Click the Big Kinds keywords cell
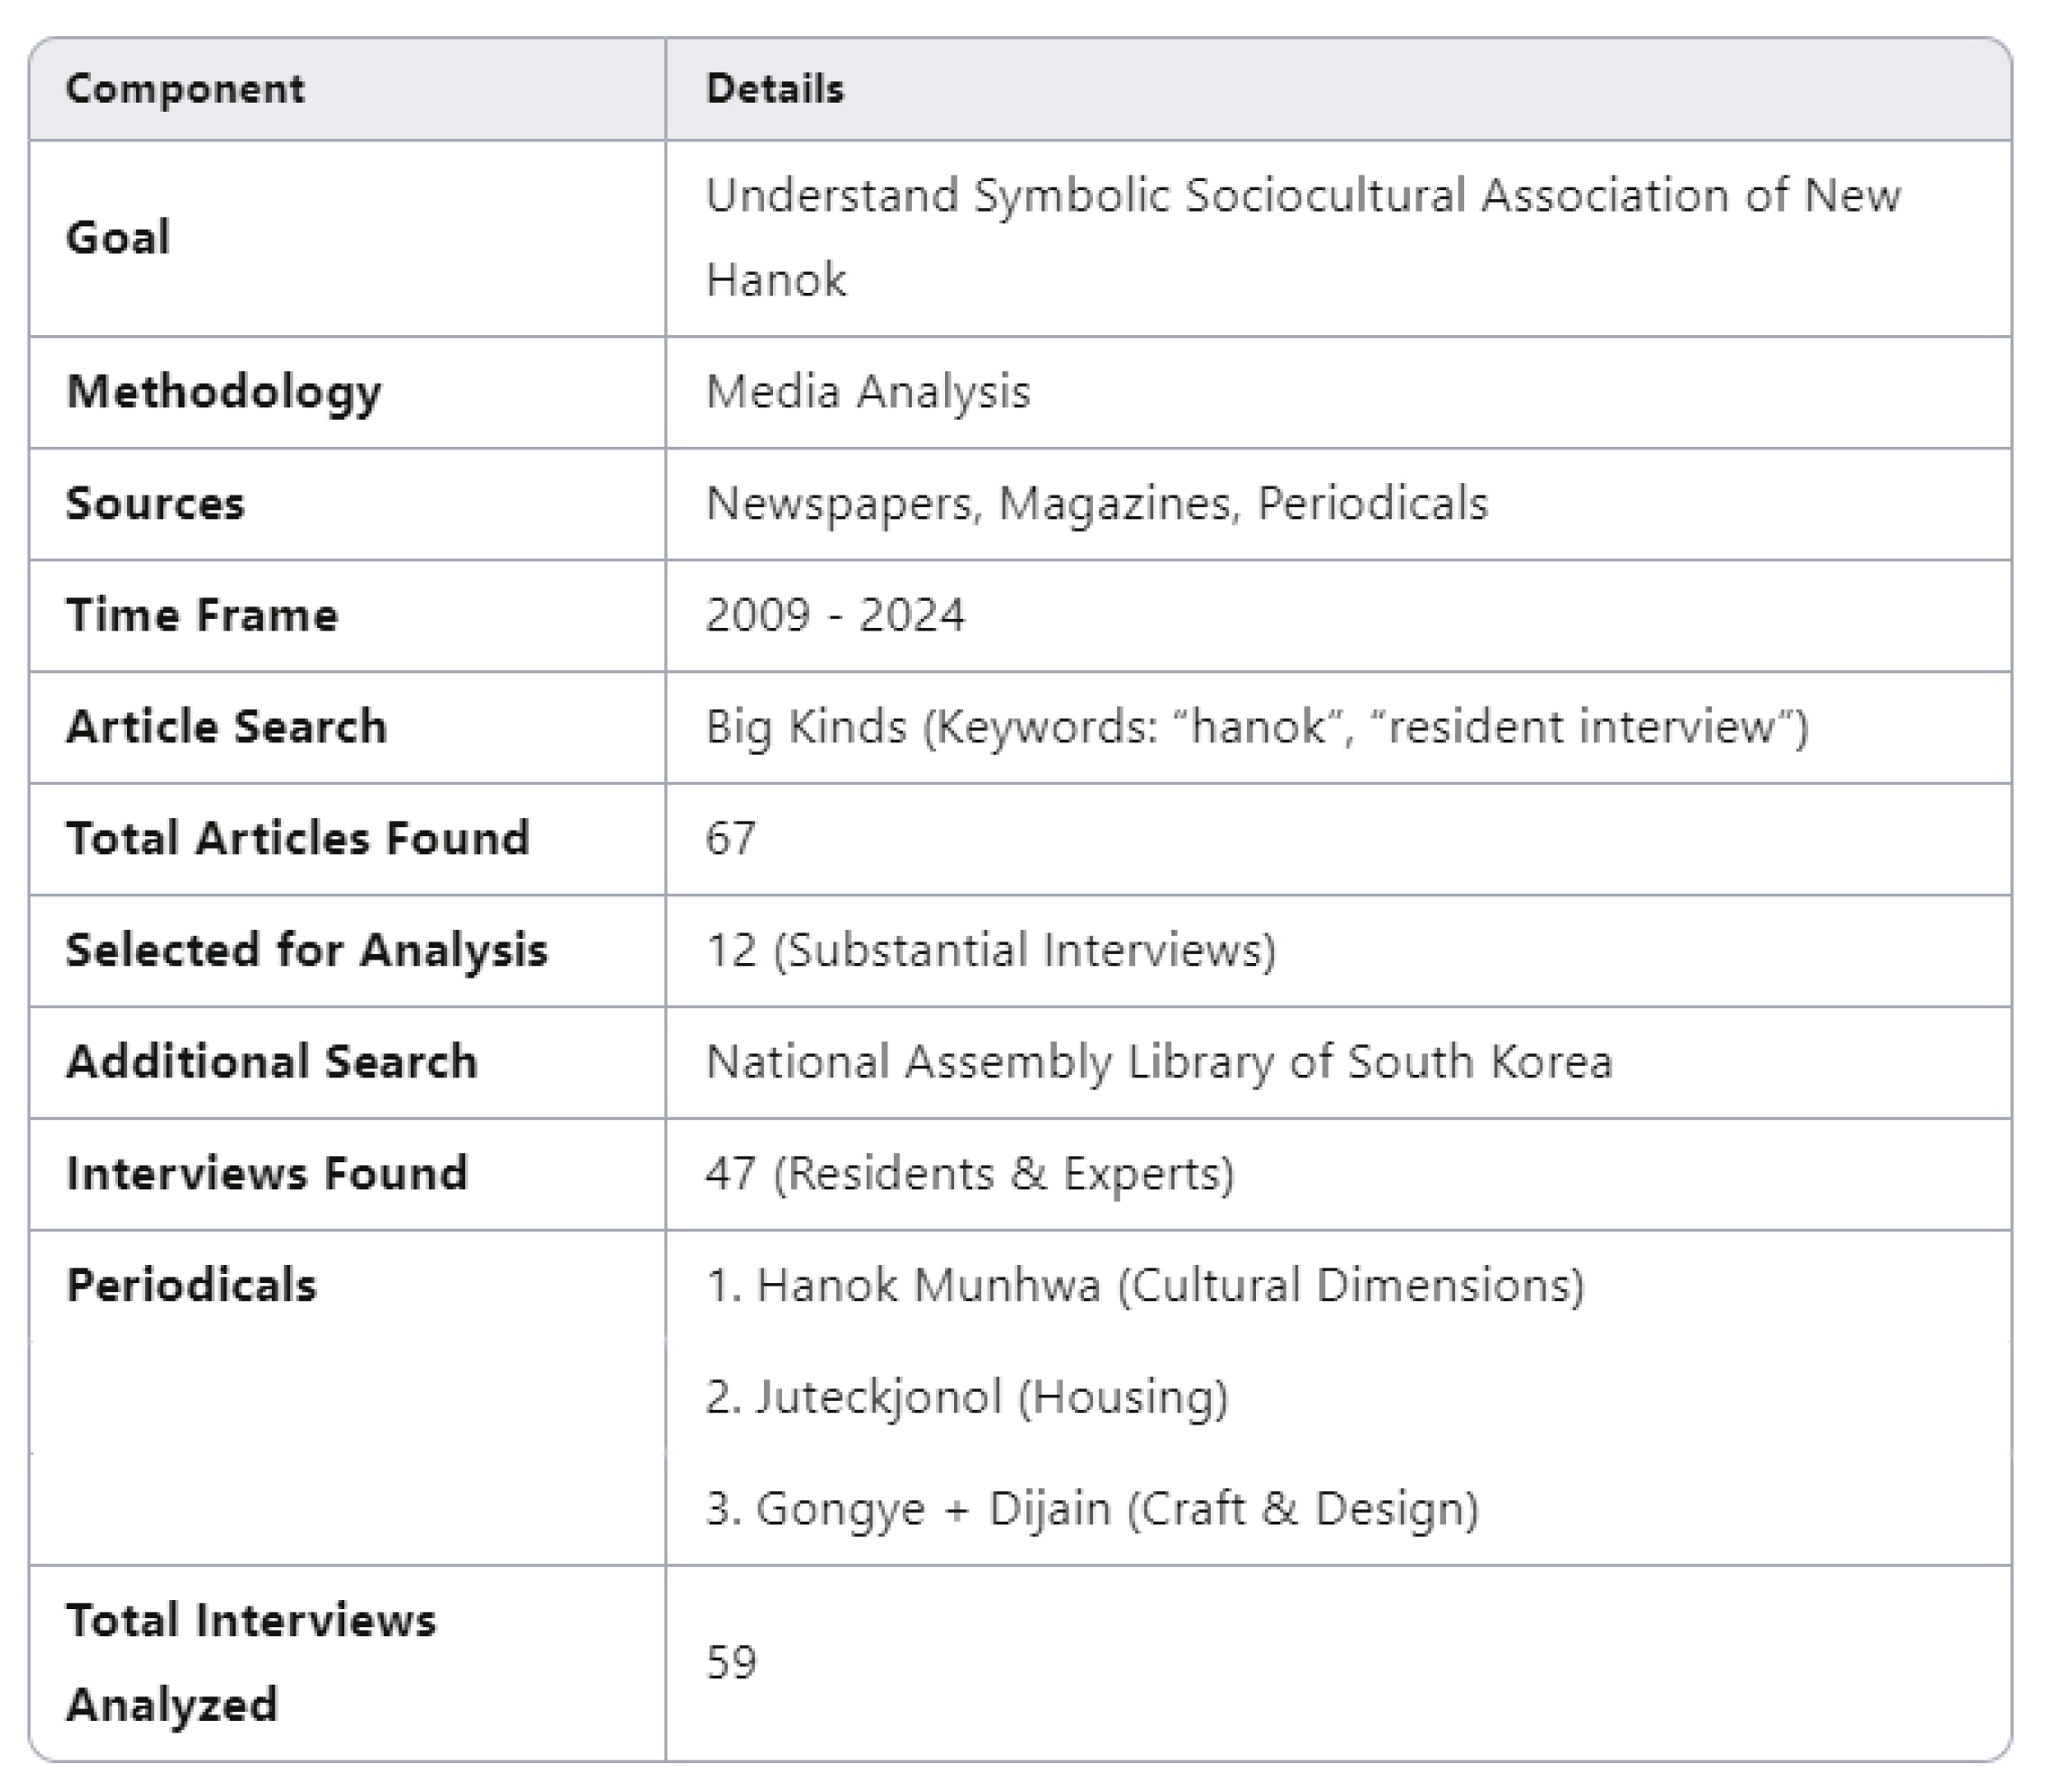This screenshot has width=2047, height=1792. (x=1256, y=727)
